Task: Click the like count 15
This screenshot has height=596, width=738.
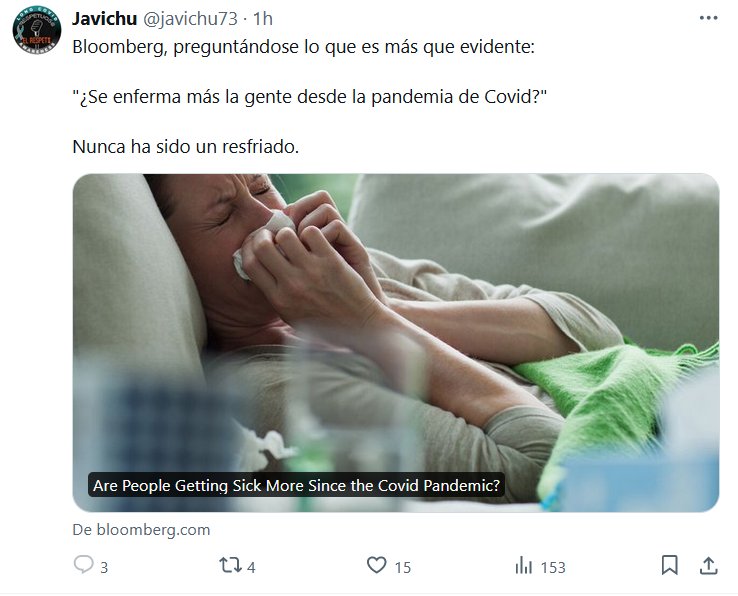Action: coord(402,568)
